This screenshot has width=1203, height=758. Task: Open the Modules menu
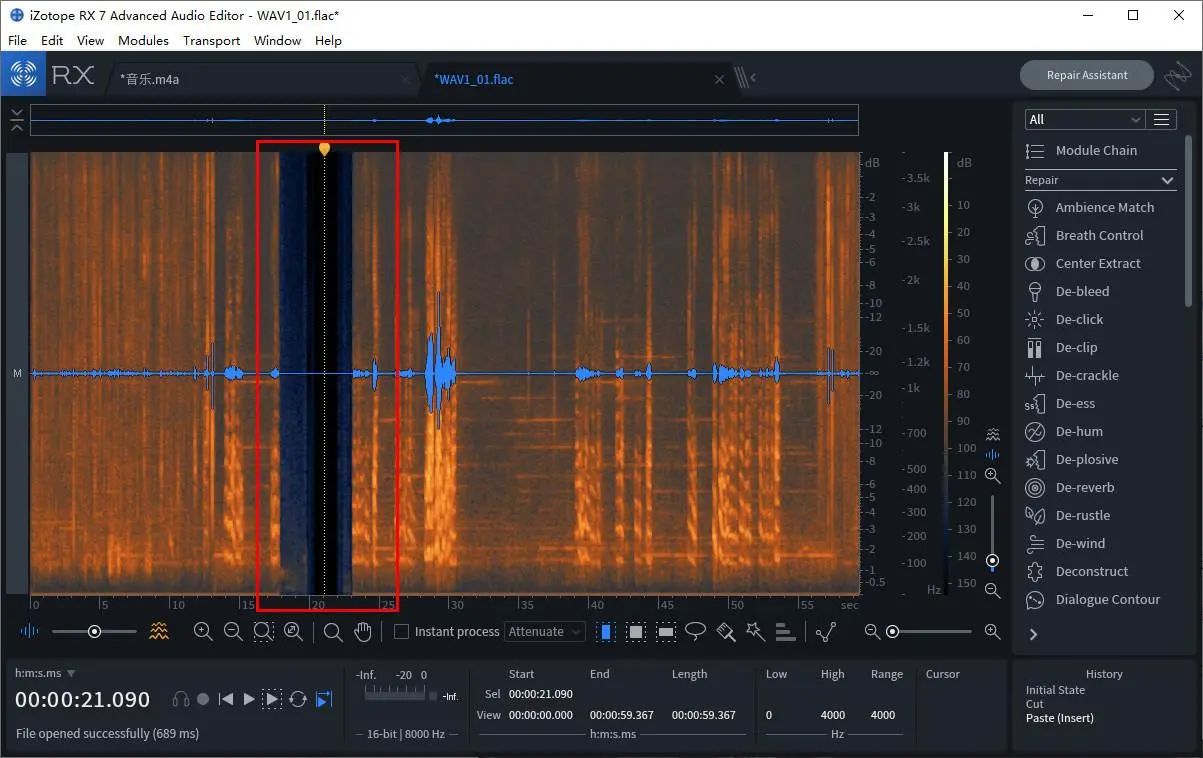pyautogui.click(x=143, y=40)
